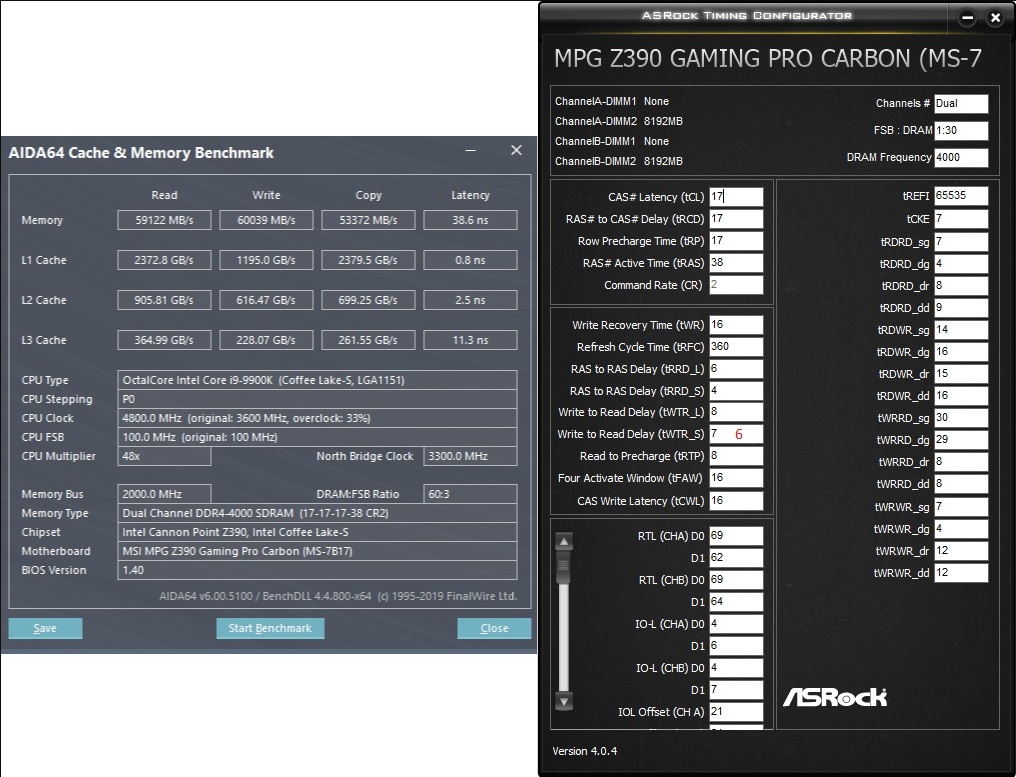1016x777 pixels.
Task: Click Version 4.0.4 label
Action: tap(584, 751)
